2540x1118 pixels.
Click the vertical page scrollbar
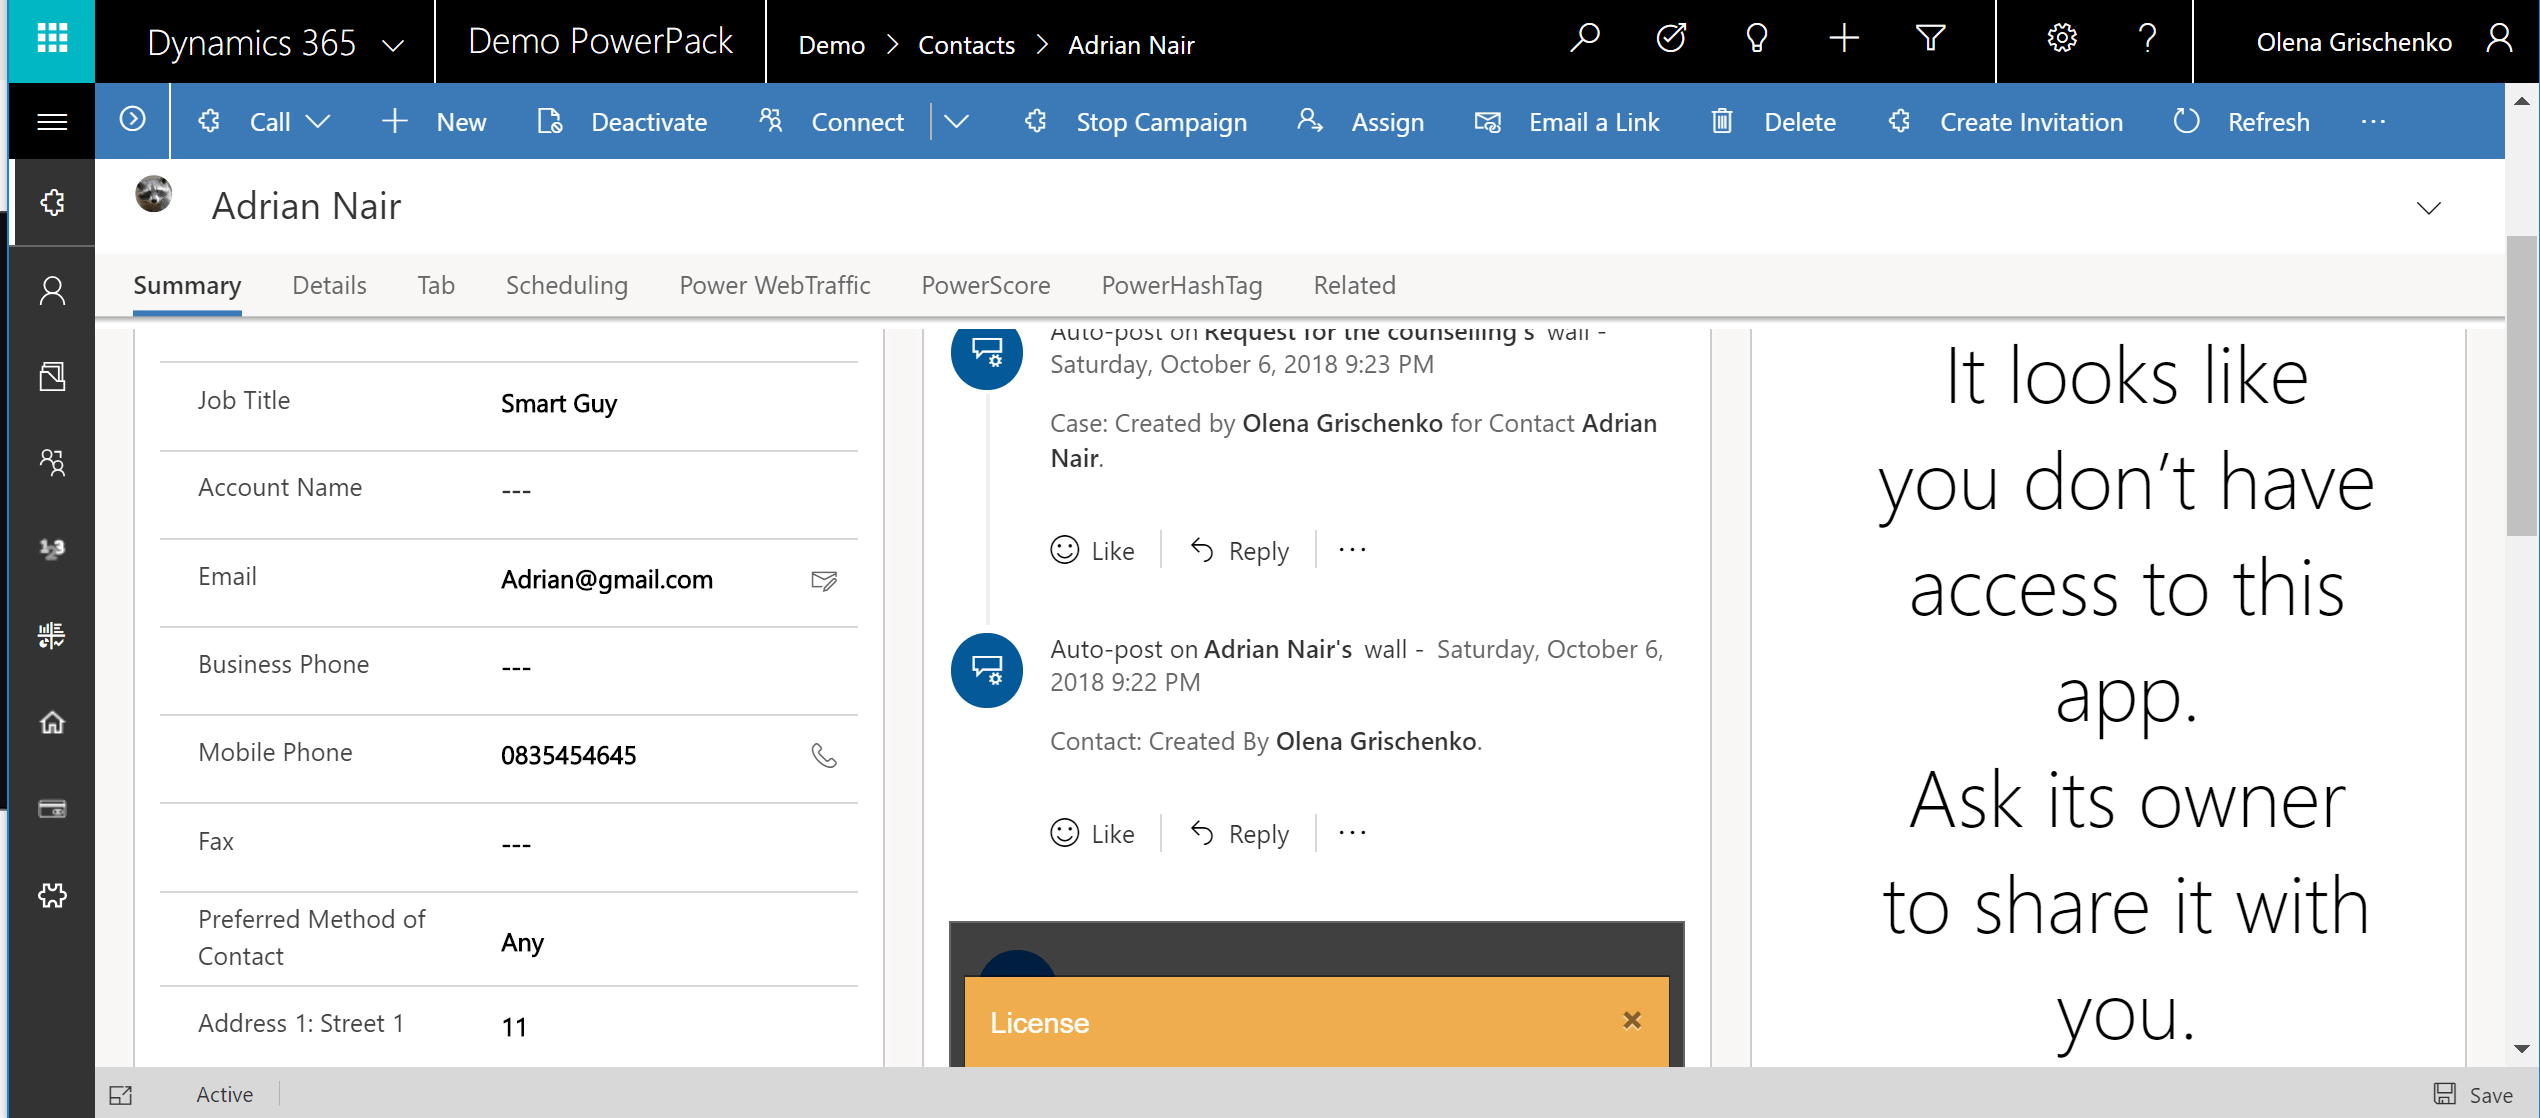[x=2521, y=385]
